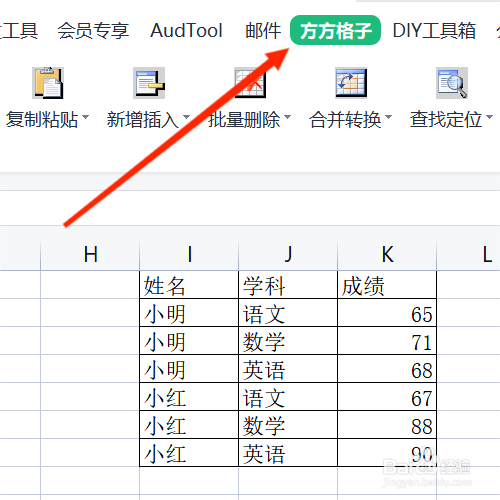Viewport: 500px width, 500px height.
Task: Select the cell with score 65
Action: tap(387, 313)
